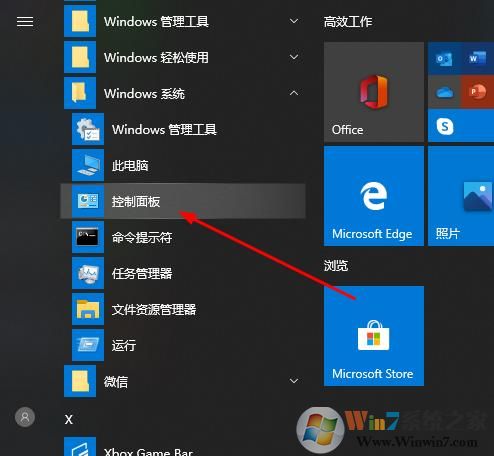
Task: Open Command Prompt icon (命令提示符)
Action: tap(88, 237)
